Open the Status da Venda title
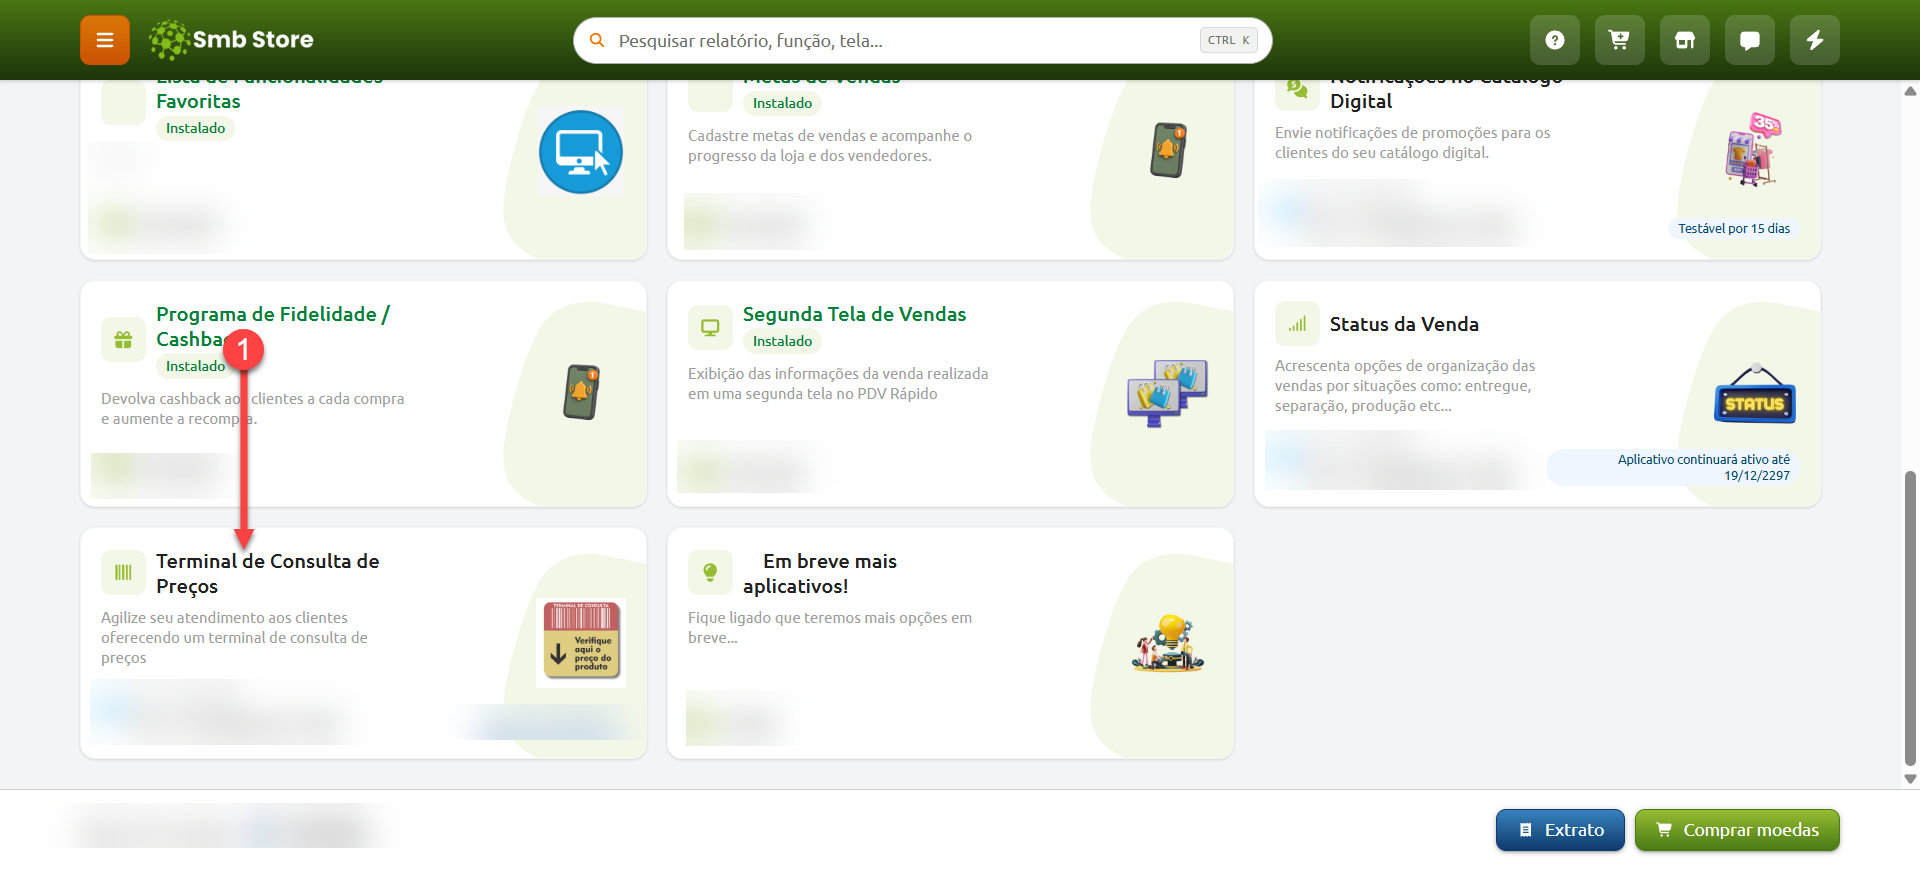1920x869 pixels. 1404,324
